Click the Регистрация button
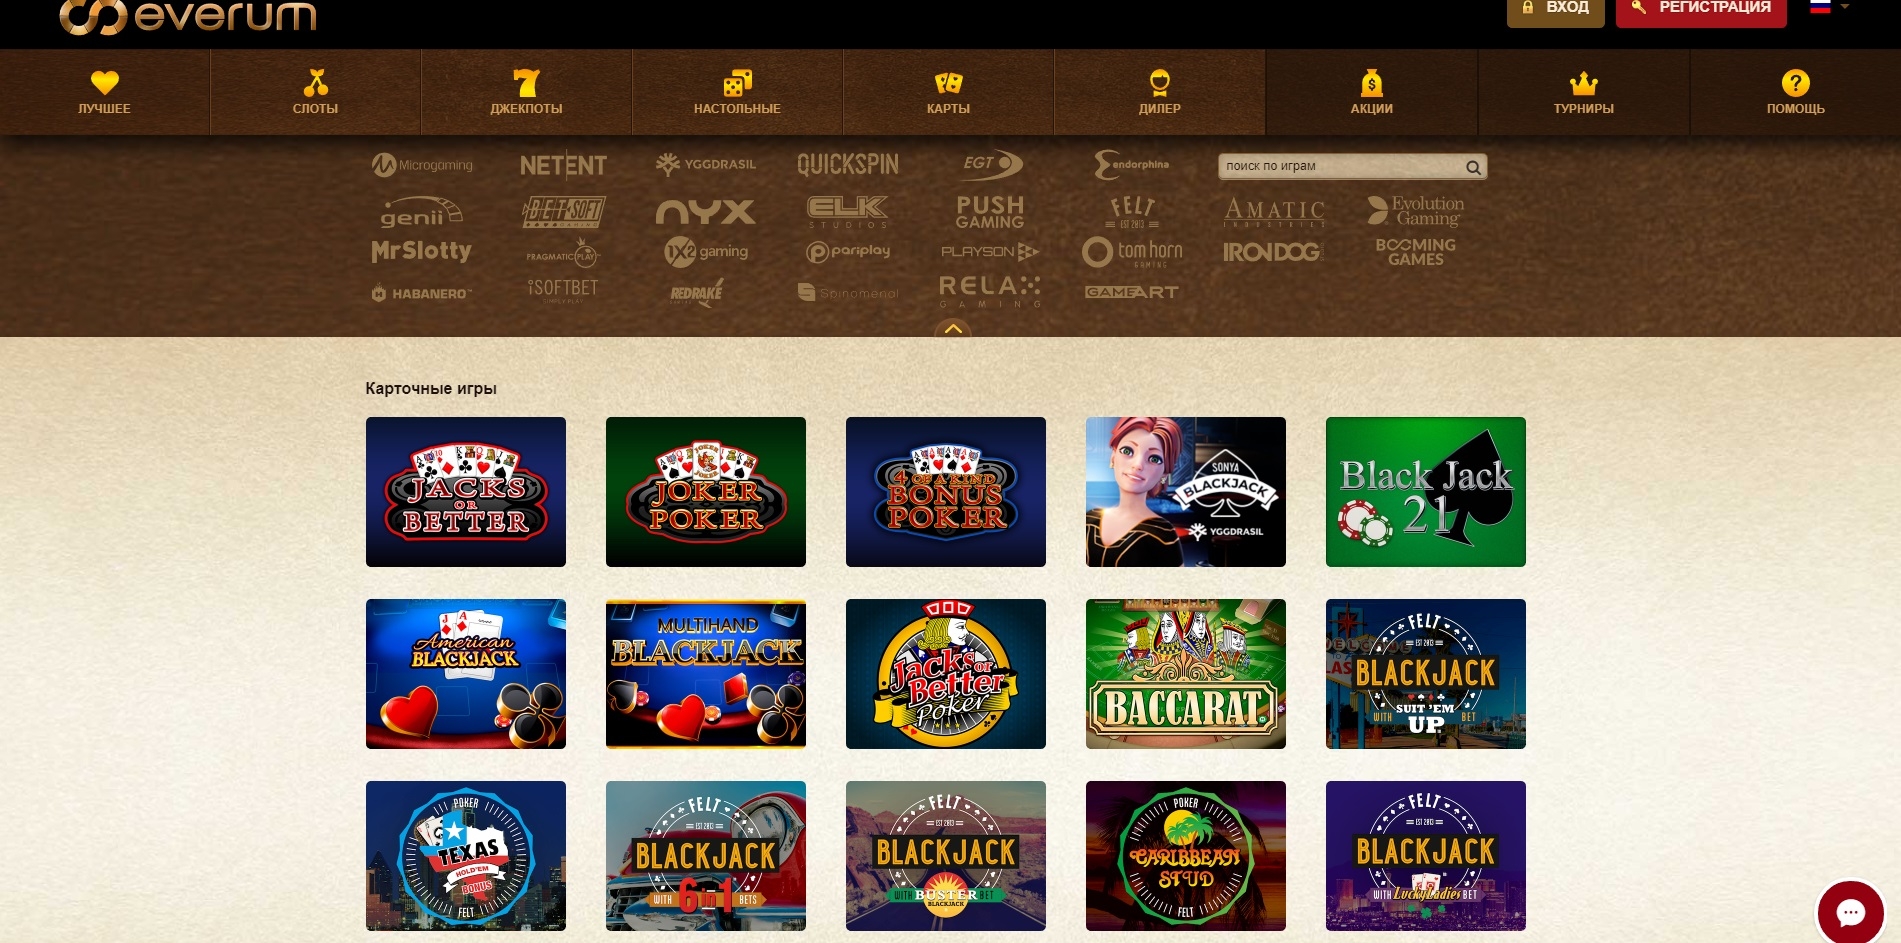Screen dimensions: 1901x943 coord(1701,8)
